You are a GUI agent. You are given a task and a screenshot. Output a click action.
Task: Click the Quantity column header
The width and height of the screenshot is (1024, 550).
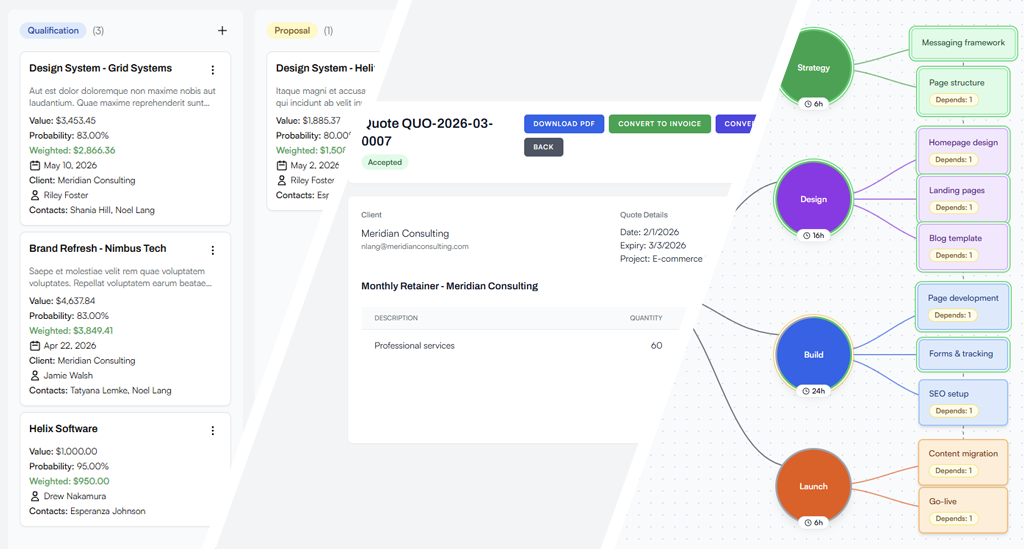click(646, 318)
